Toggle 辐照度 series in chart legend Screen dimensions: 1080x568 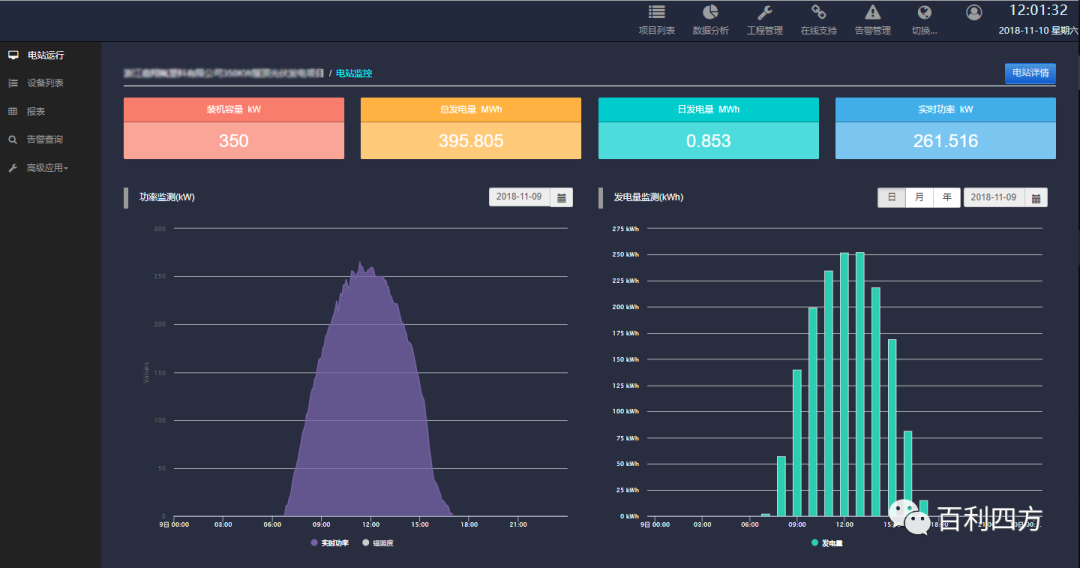377,543
